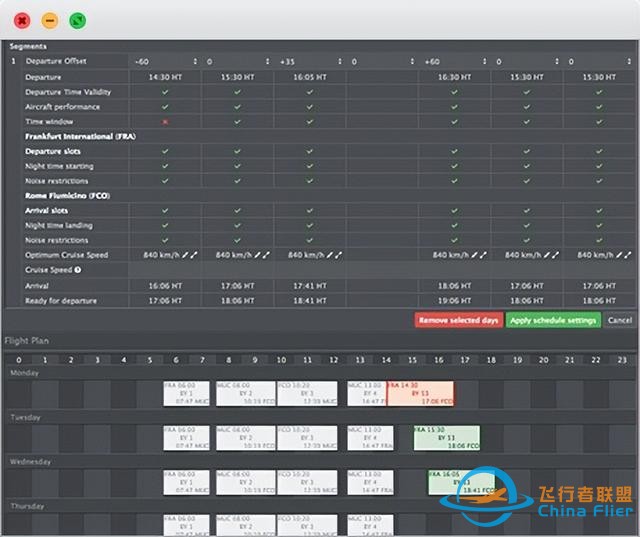Click green minimize window button
The width and height of the screenshot is (640, 537).
[x=78, y=20]
